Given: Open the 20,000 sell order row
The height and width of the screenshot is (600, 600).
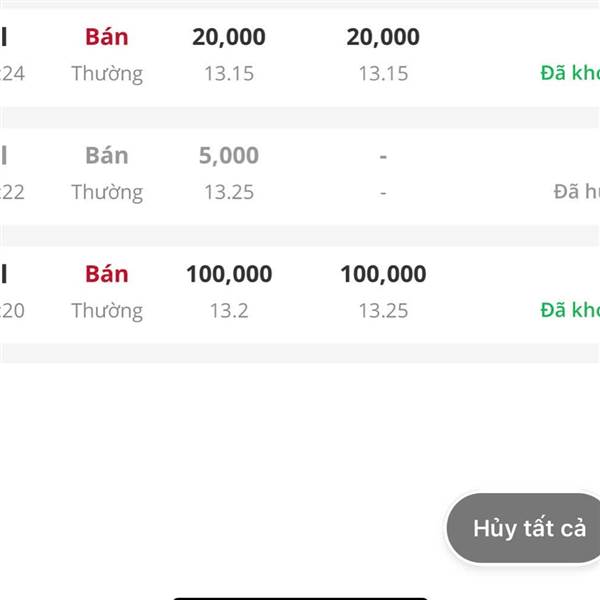Looking at the screenshot, I should (x=300, y=57).
